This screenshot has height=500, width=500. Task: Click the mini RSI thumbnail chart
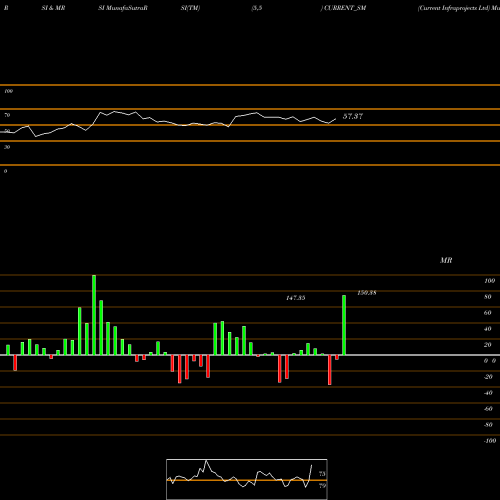(247, 479)
